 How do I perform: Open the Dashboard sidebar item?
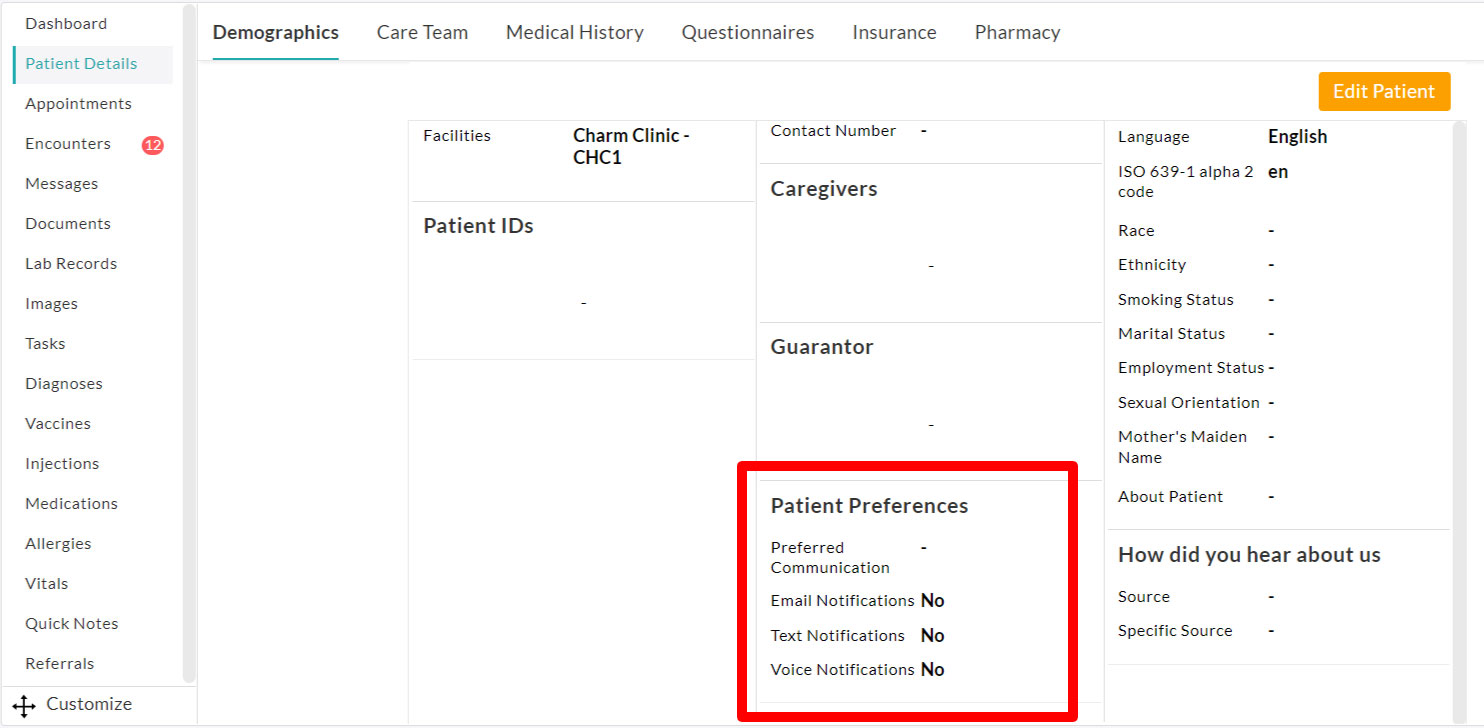(x=66, y=24)
